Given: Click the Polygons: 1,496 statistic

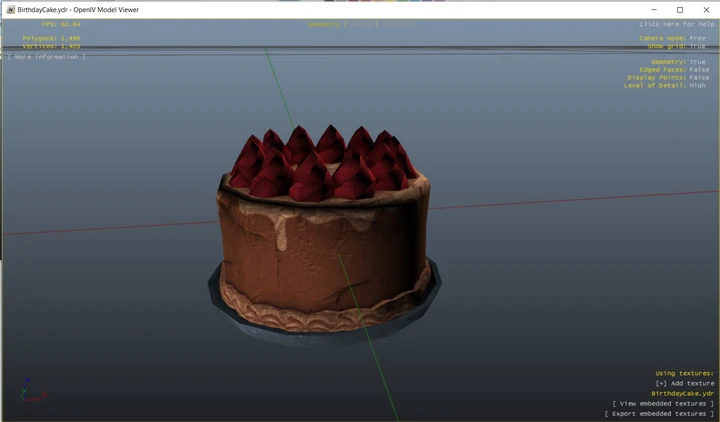Looking at the screenshot, I should click(51, 39).
